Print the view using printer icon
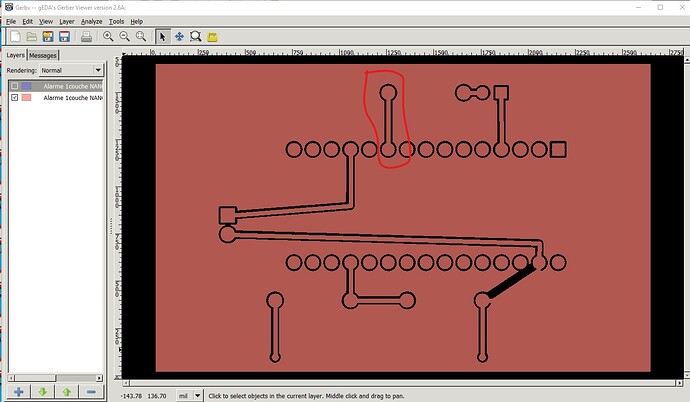690x402 pixels. pos(86,37)
